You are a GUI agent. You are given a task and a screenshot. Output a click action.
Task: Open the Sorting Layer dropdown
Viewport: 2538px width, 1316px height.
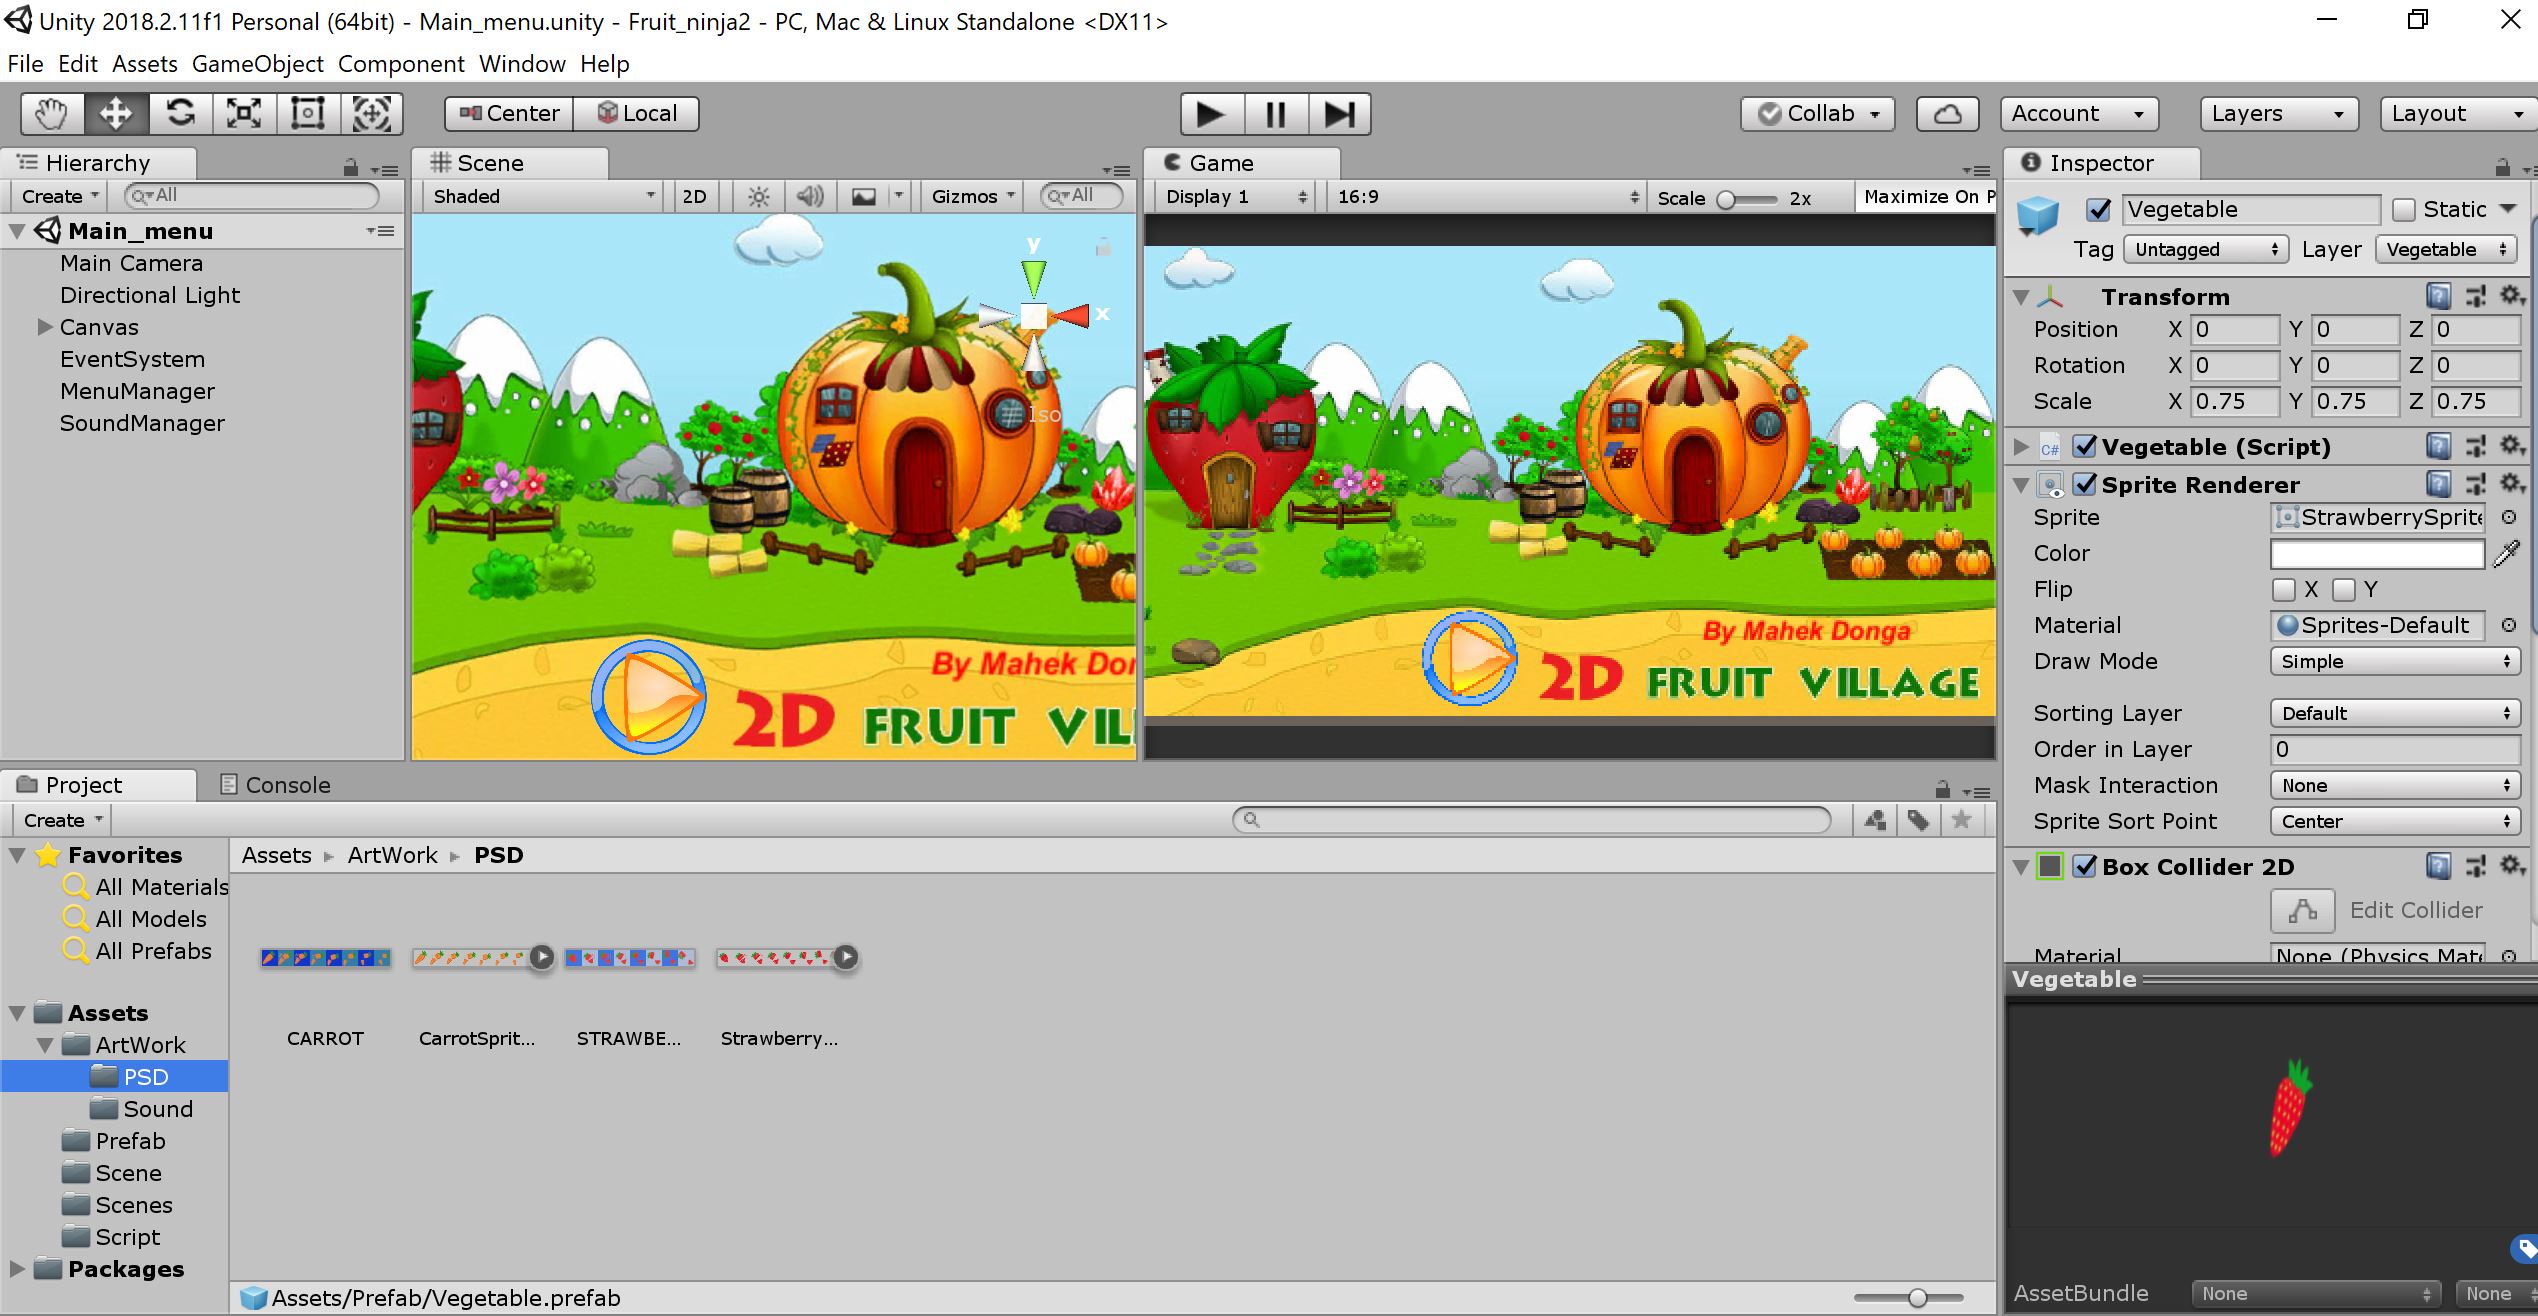coord(2394,712)
